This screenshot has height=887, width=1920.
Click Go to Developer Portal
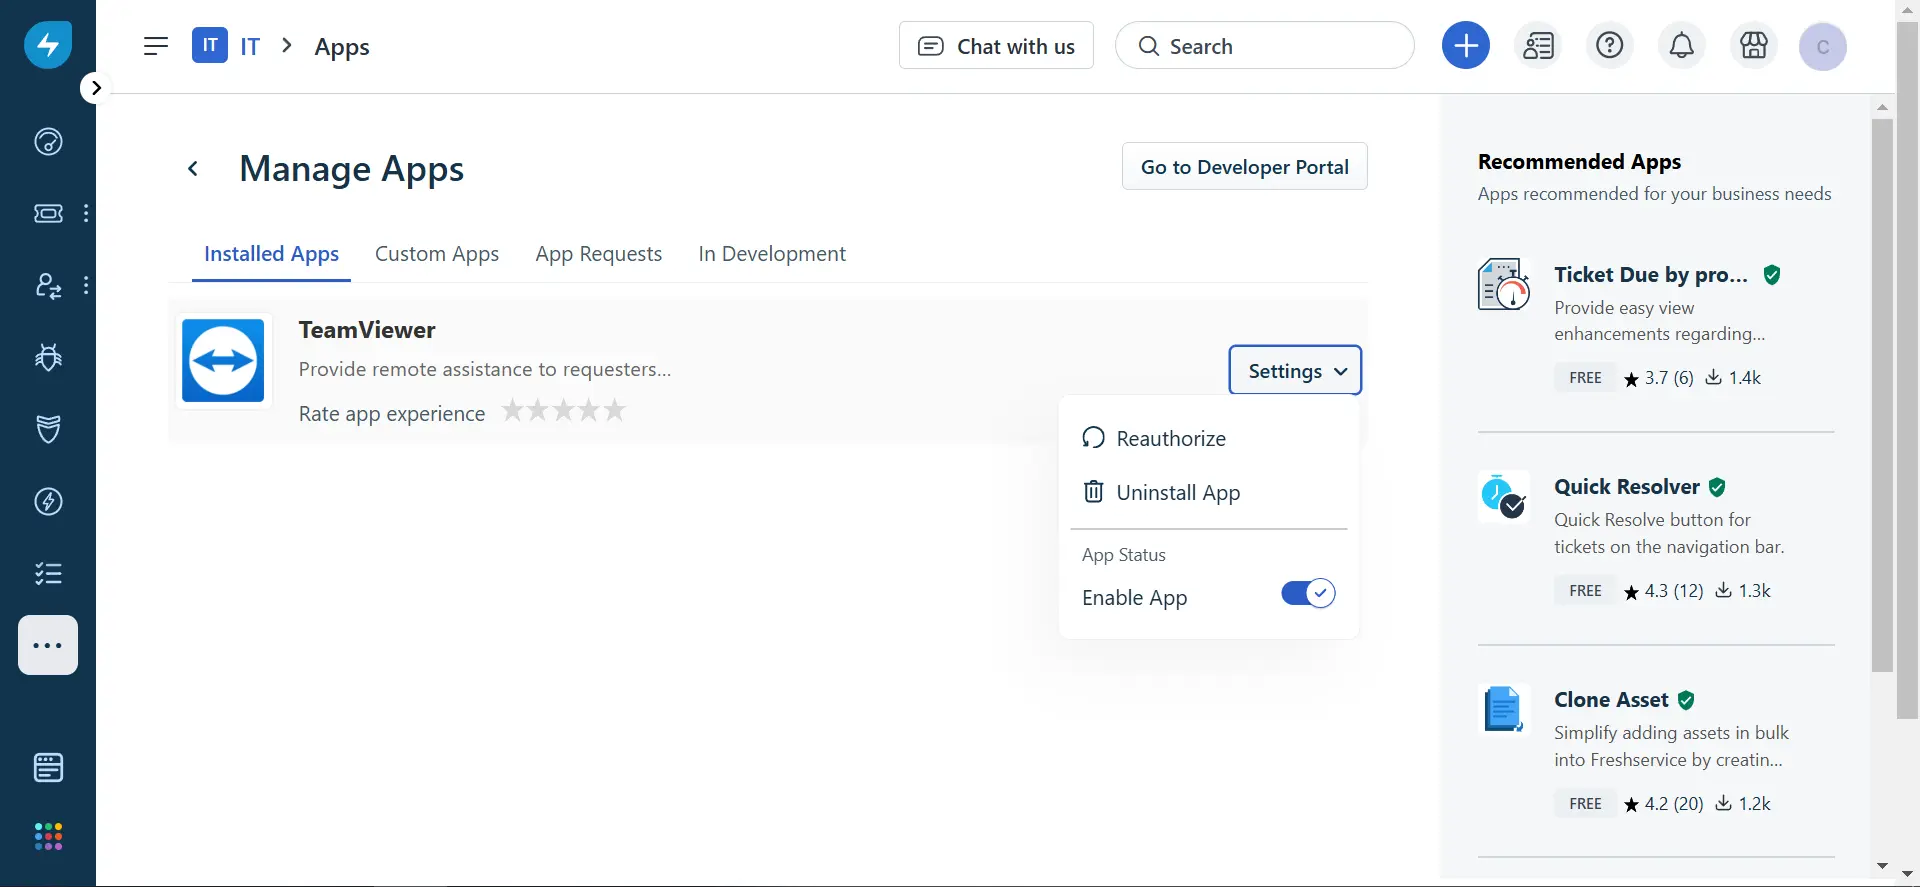[1245, 167]
